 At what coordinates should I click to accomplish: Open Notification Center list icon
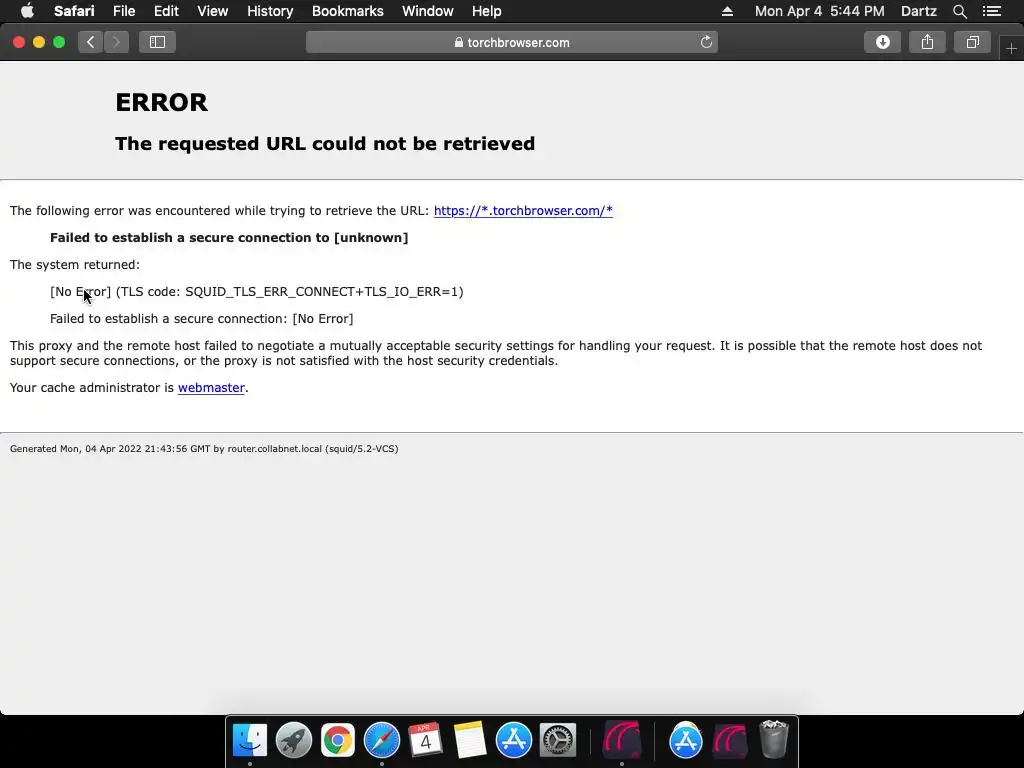click(991, 11)
